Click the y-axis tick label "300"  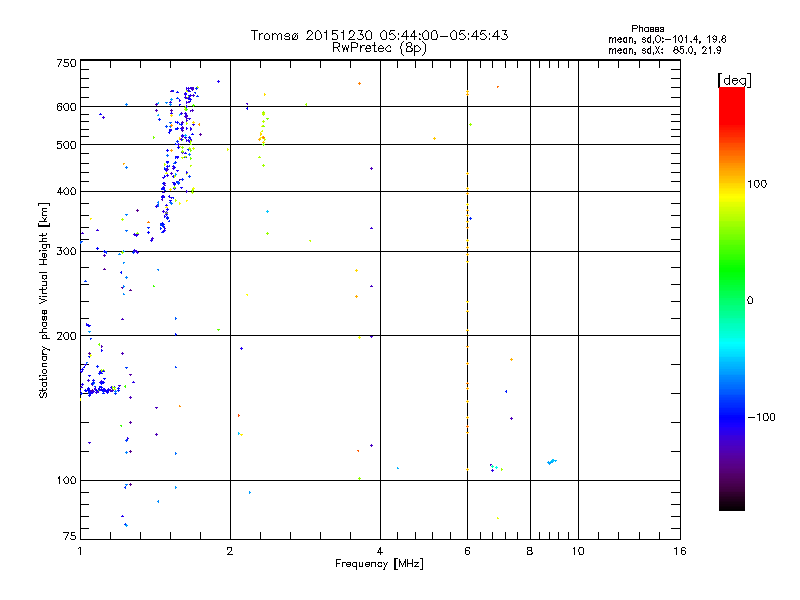click(x=66, y=252)
